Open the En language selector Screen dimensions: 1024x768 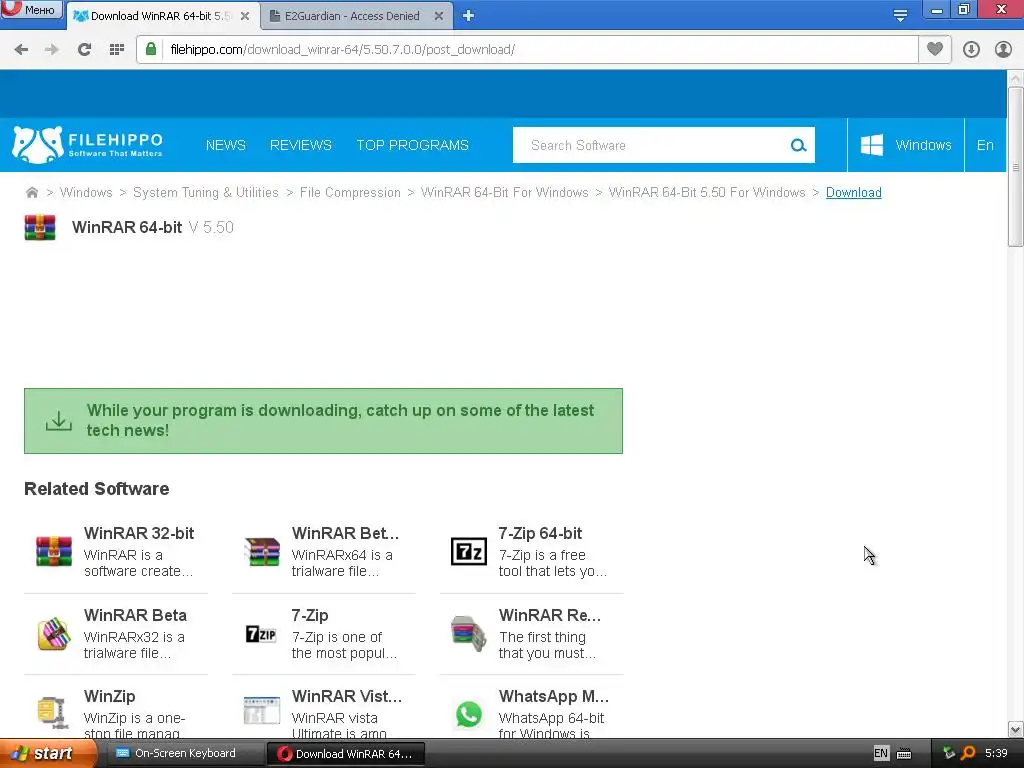tap(985, 145)
